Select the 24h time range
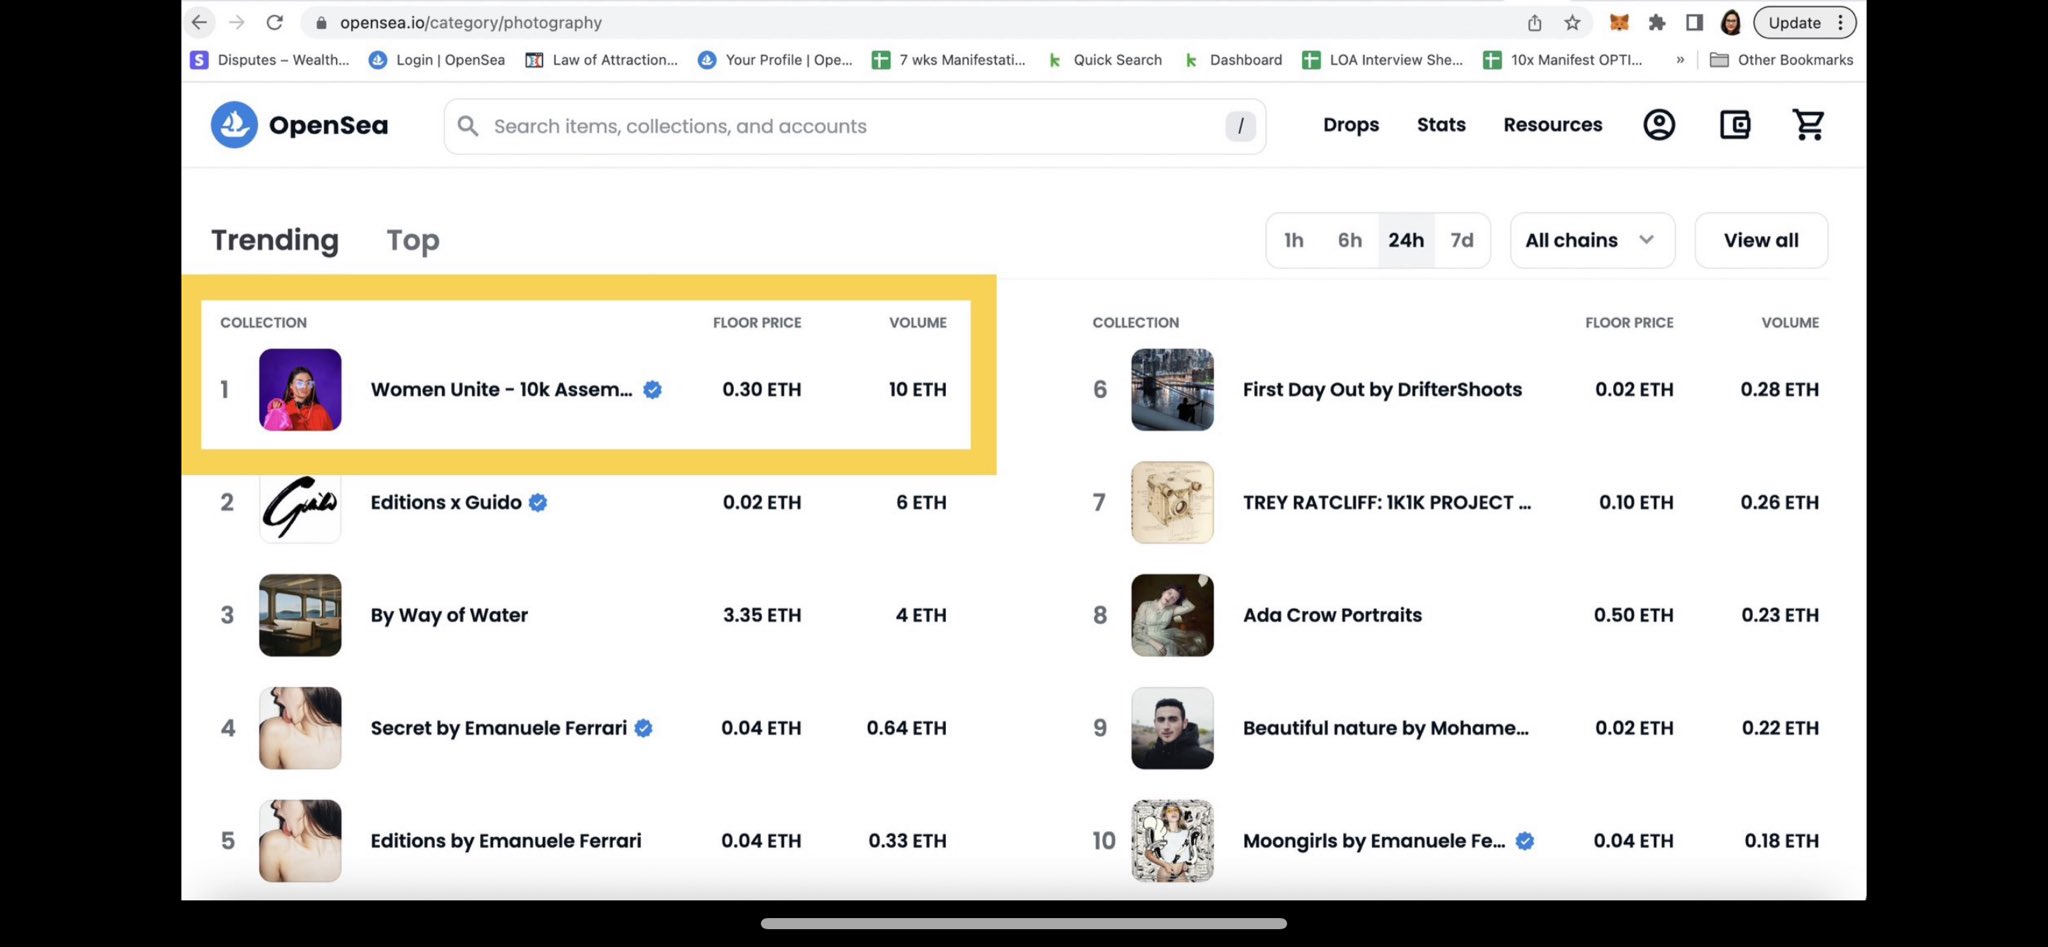The image size is (2048, 947). (x=1406, y=240)
